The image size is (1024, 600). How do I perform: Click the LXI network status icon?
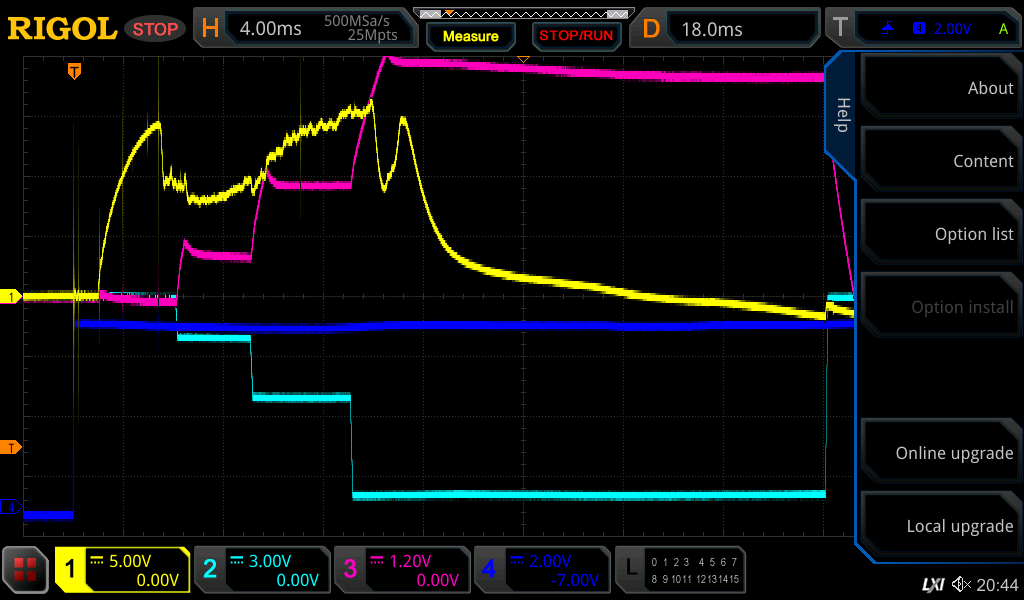point(932,584)
